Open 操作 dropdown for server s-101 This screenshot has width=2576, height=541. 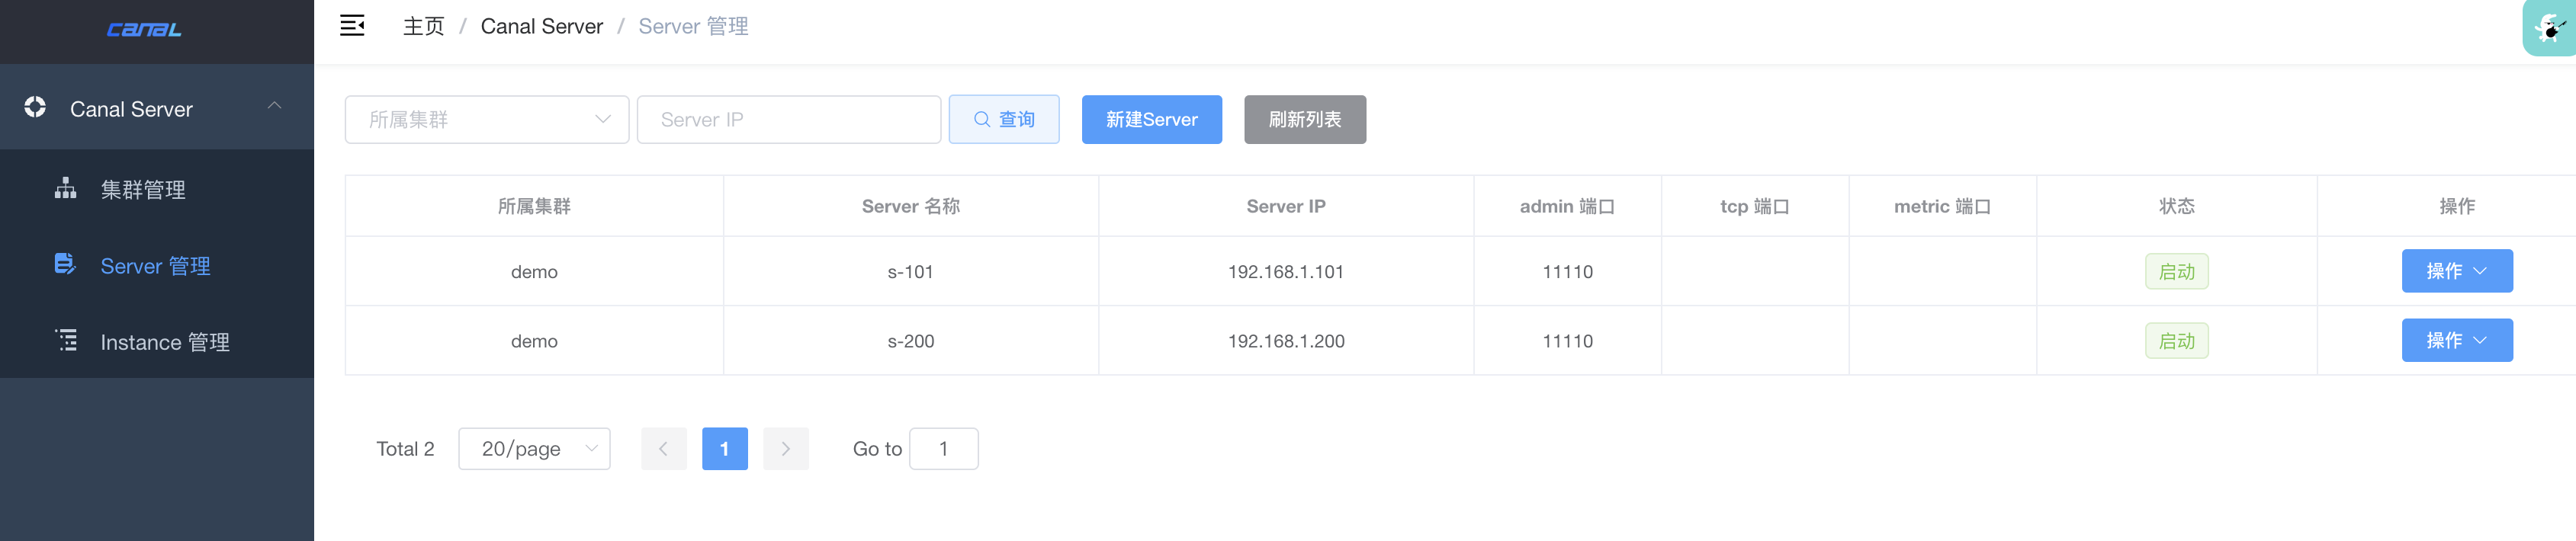[2457, 271]
